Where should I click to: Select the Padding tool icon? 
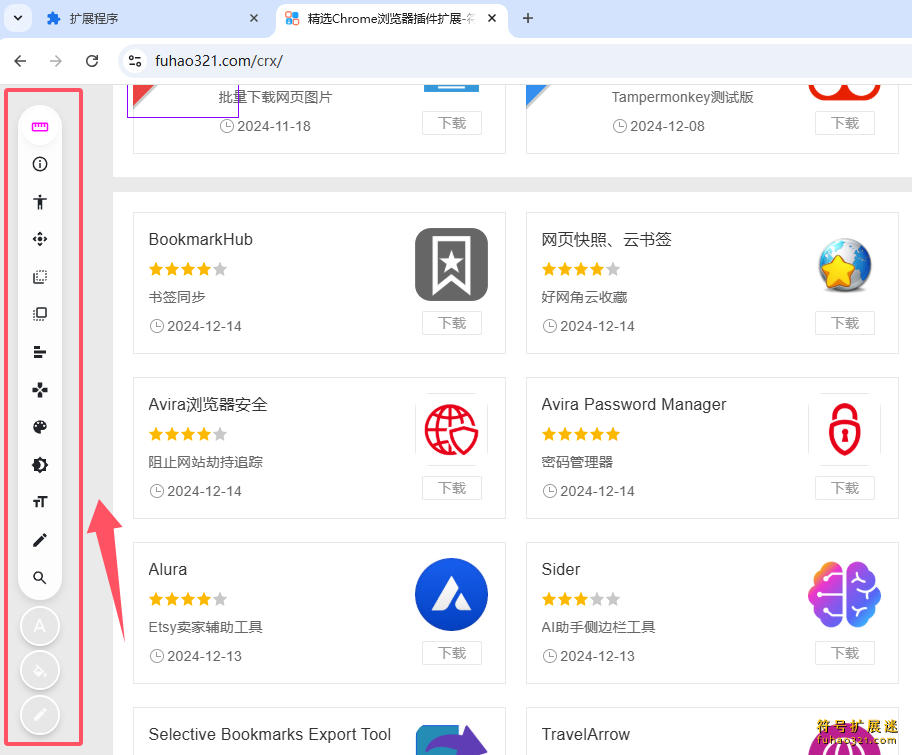40,314
